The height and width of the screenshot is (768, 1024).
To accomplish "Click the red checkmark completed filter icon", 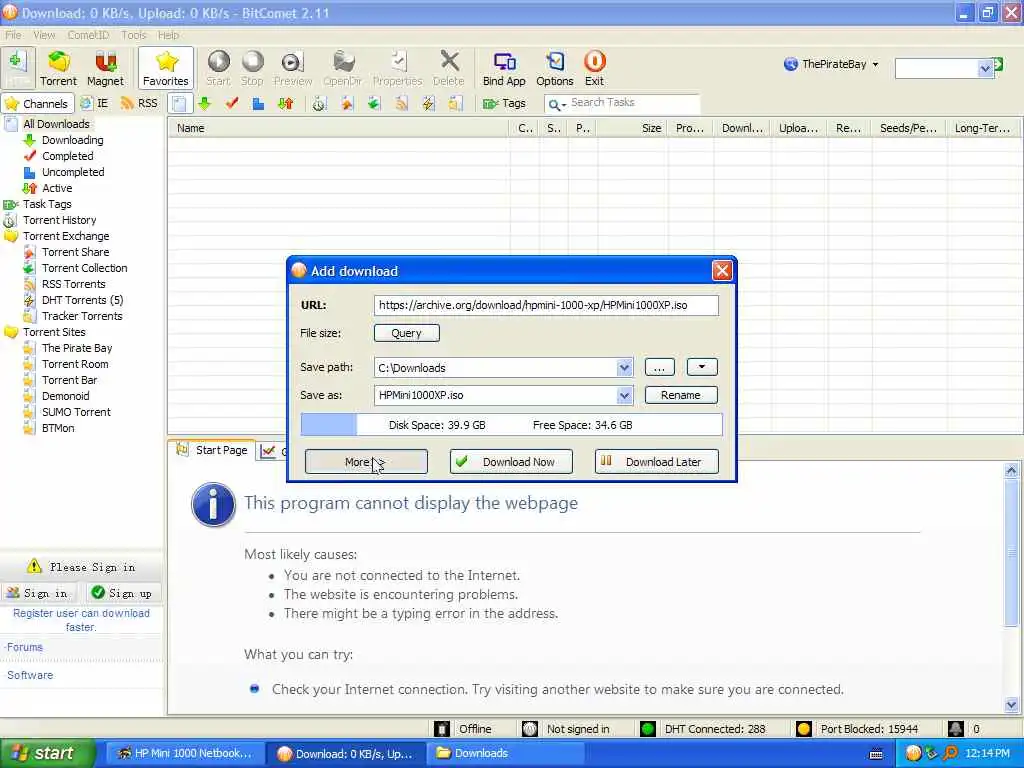I will (x=232, y=103).
